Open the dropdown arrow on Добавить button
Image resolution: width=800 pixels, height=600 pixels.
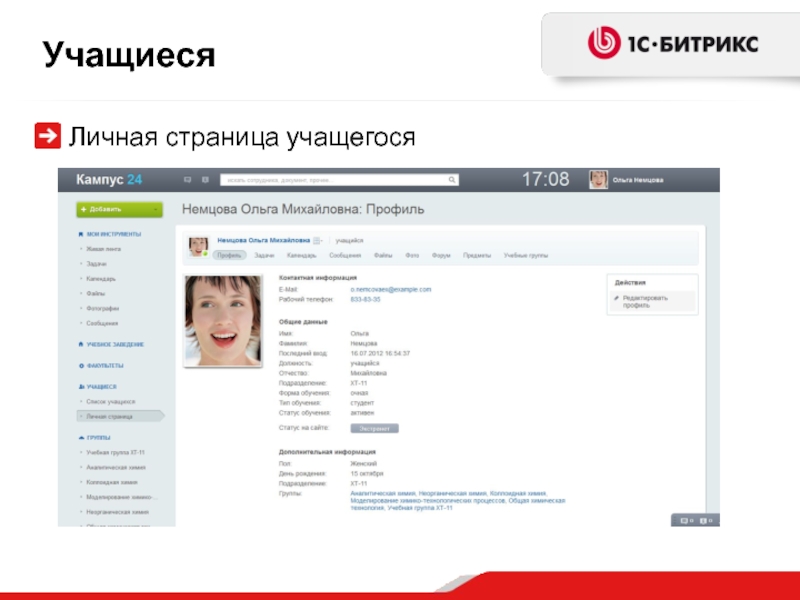point(155,209)
